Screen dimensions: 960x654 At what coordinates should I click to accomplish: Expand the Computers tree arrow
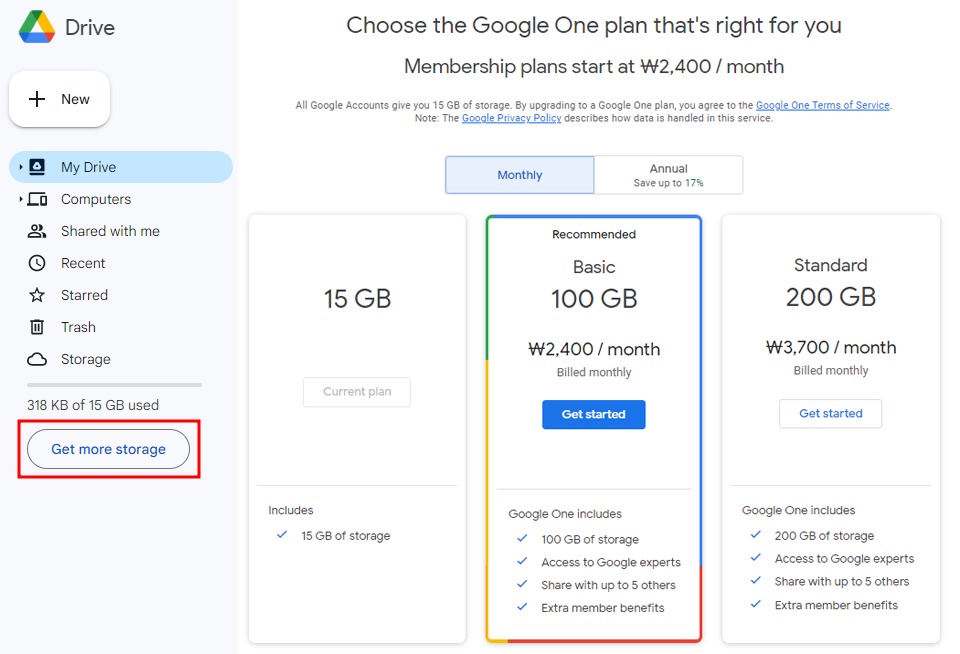pyautogui.click(x=20, y=199)
